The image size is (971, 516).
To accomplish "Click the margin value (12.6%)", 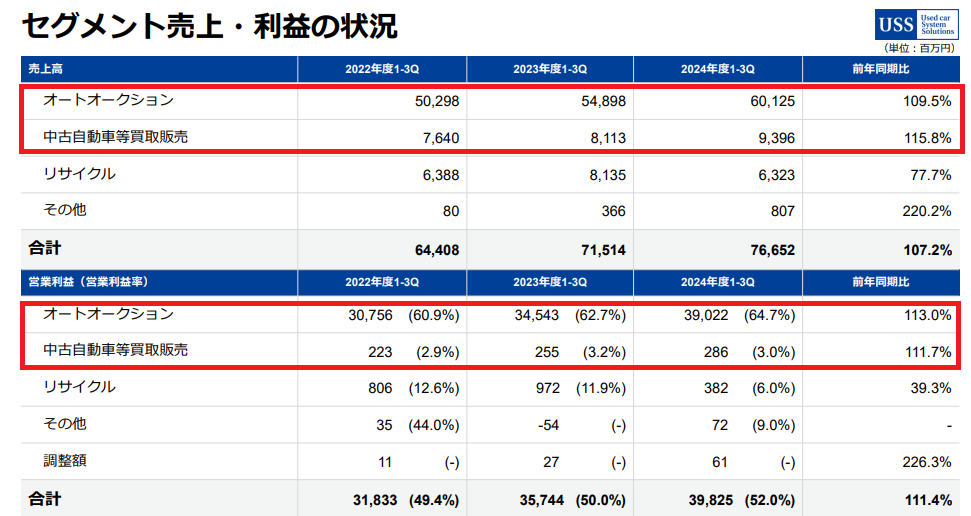I will click(433, 388).
